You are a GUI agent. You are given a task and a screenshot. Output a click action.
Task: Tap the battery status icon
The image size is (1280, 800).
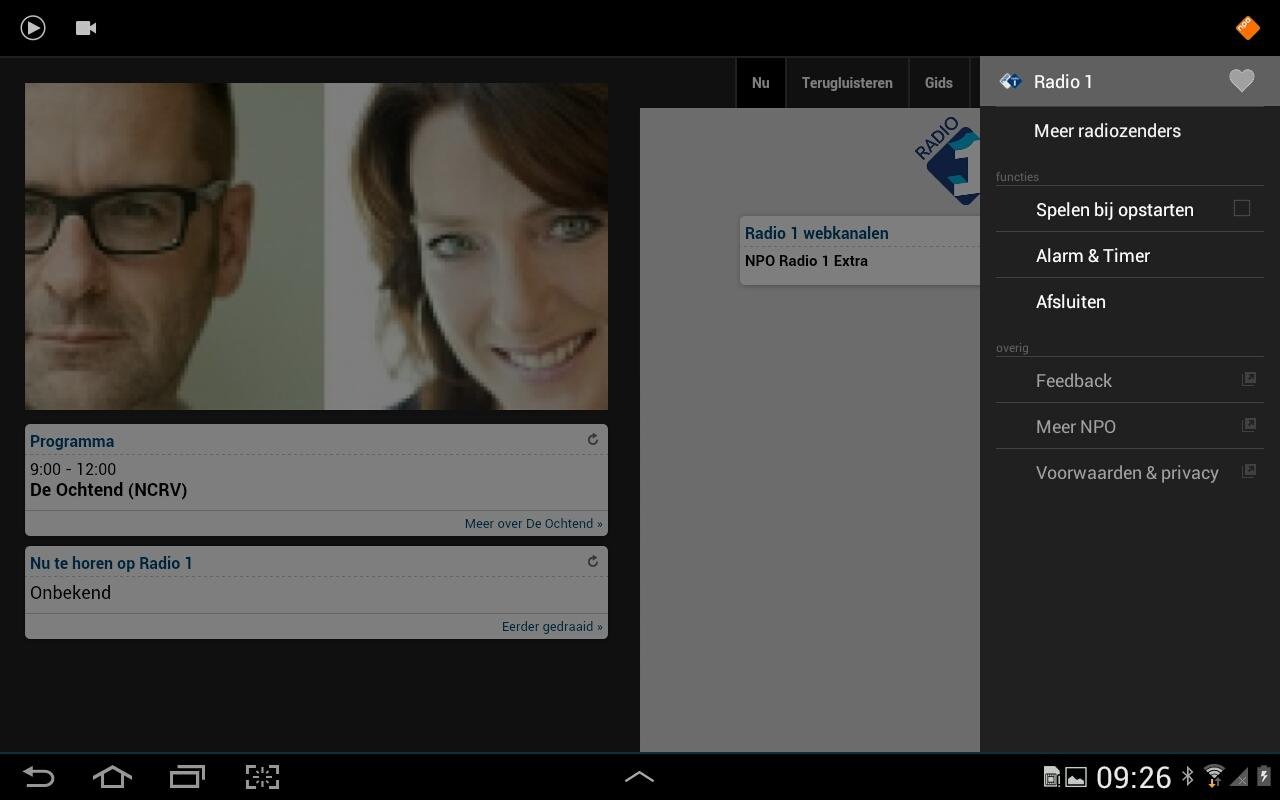1264,777
